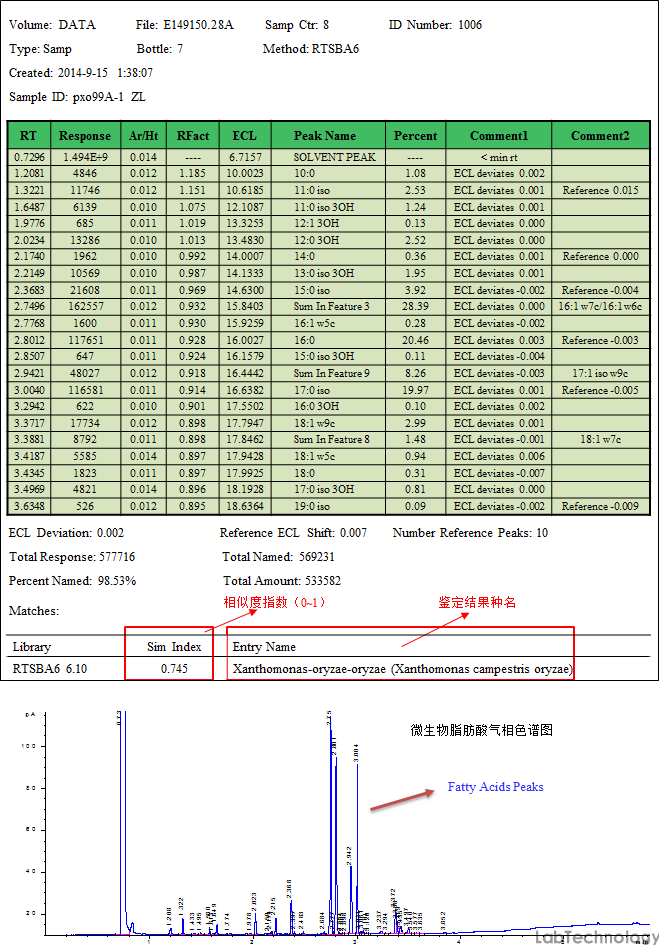Click the RT value 3.6348
The height and width of the screenshot is (945, 659).
[x=30, y=506]
